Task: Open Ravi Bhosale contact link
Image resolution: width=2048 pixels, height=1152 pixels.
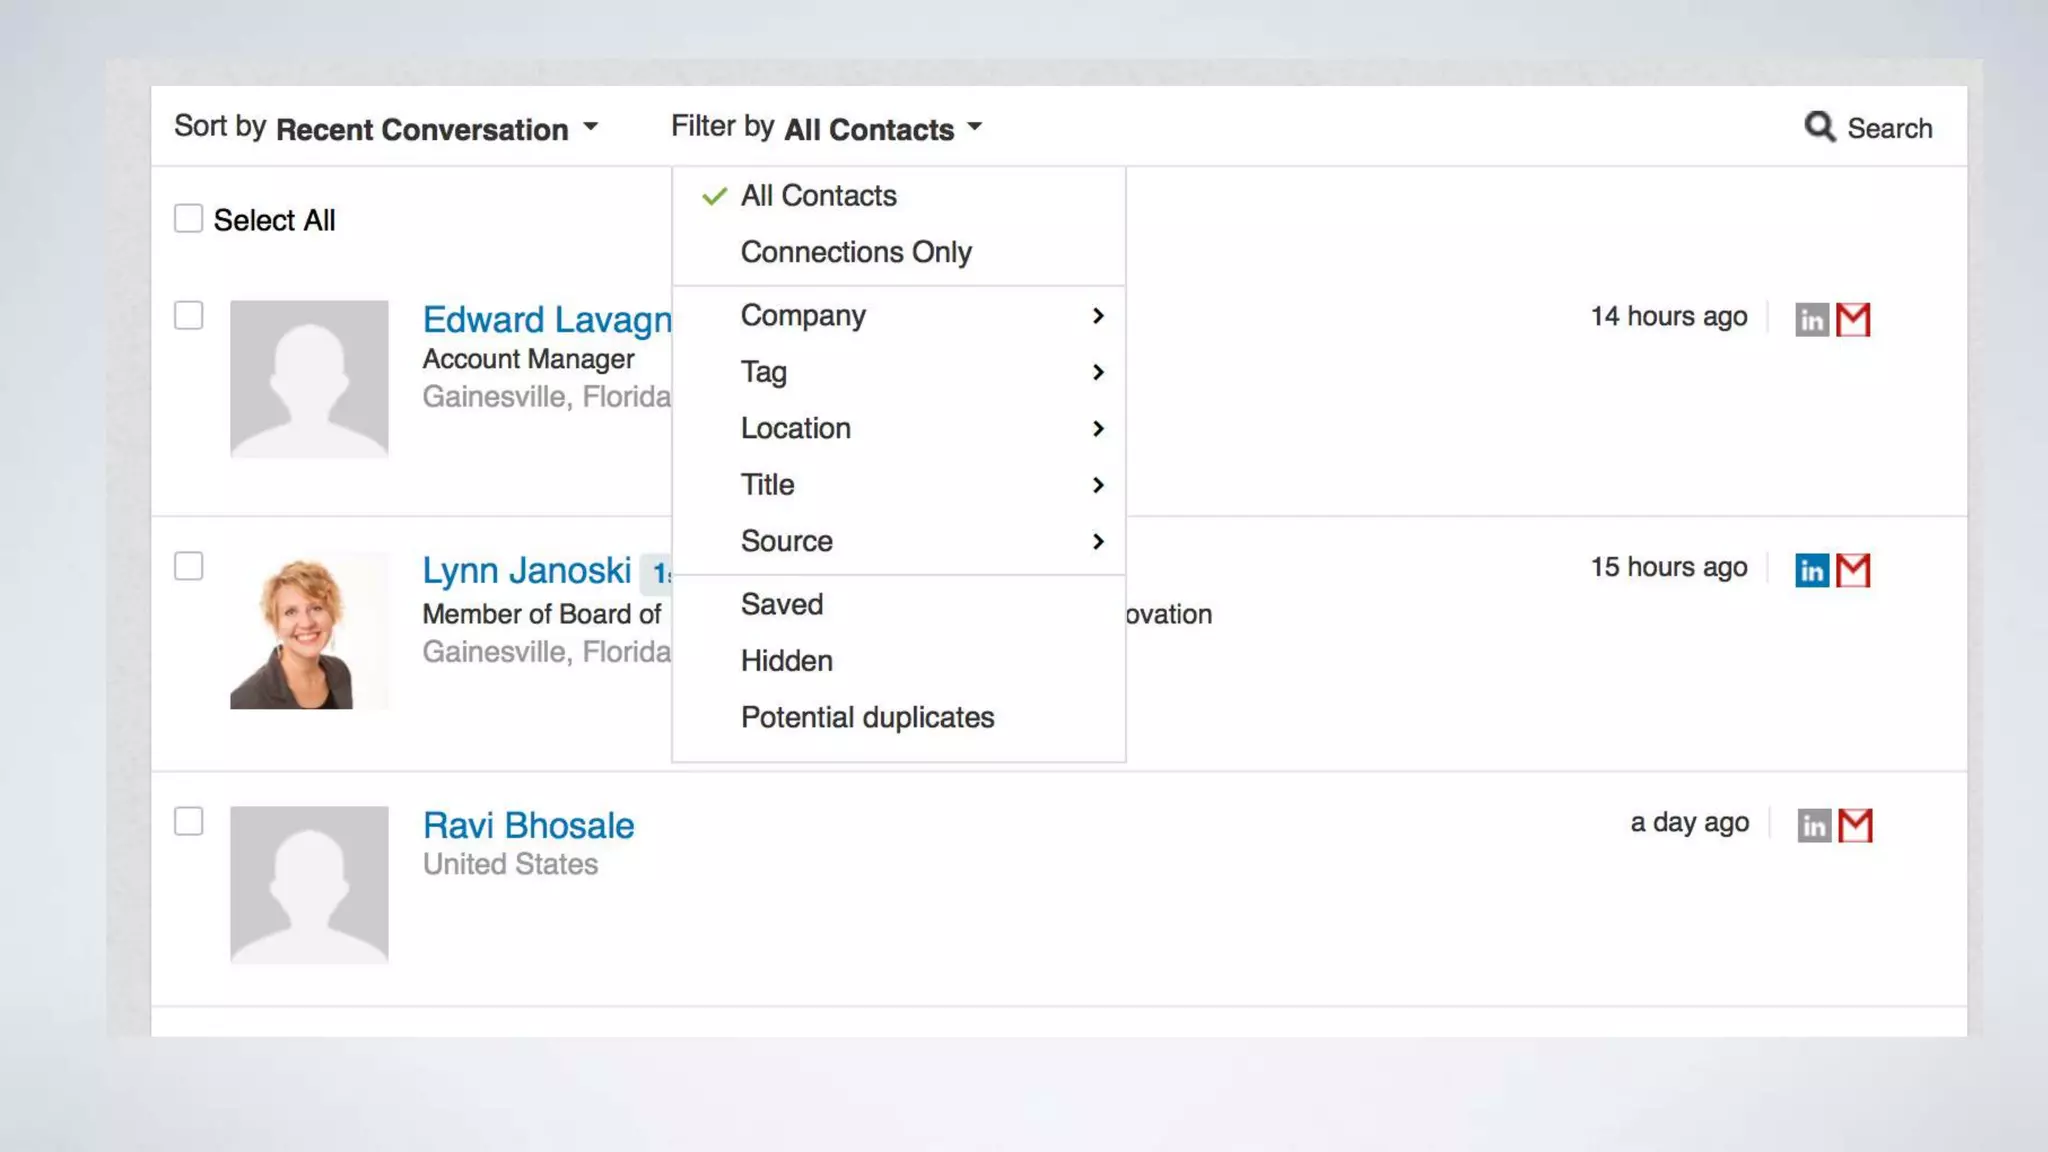Action: pos(528,825)
